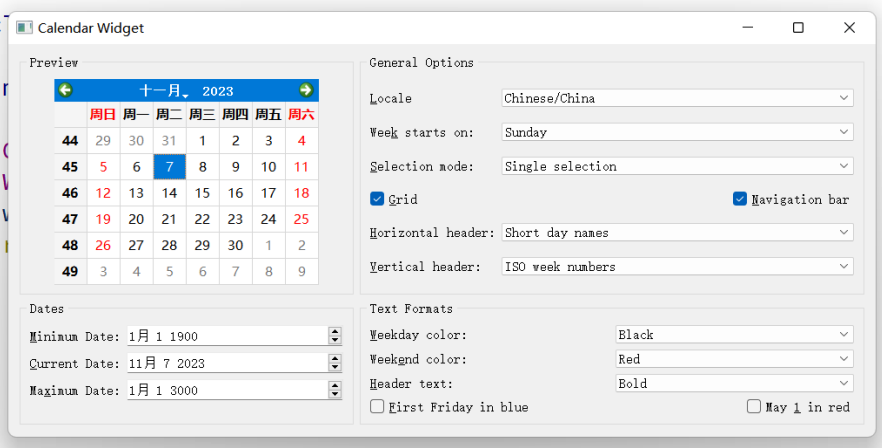Increase Minimum Date with up arrow

click(x=335, y=331)
